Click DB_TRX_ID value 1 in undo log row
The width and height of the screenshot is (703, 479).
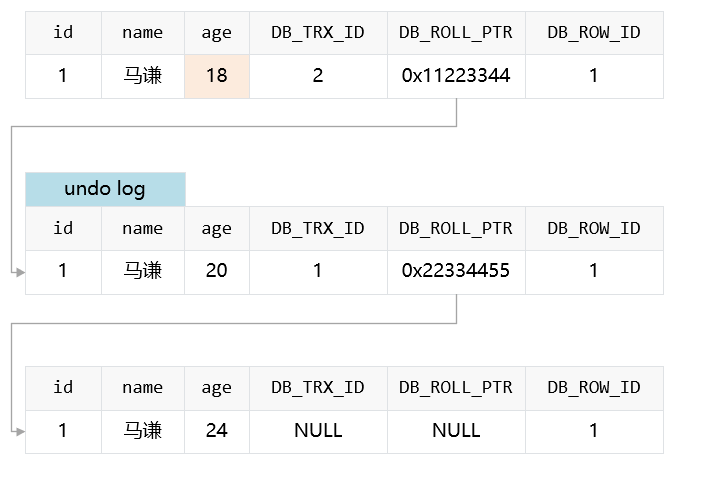(318, 272)
